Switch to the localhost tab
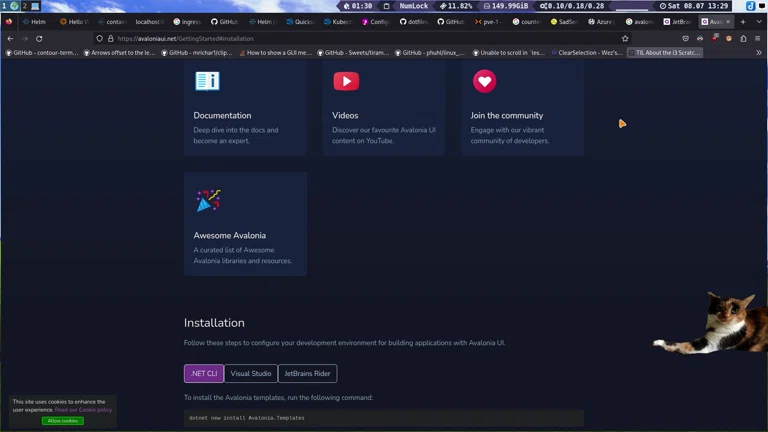 point(149,22)
